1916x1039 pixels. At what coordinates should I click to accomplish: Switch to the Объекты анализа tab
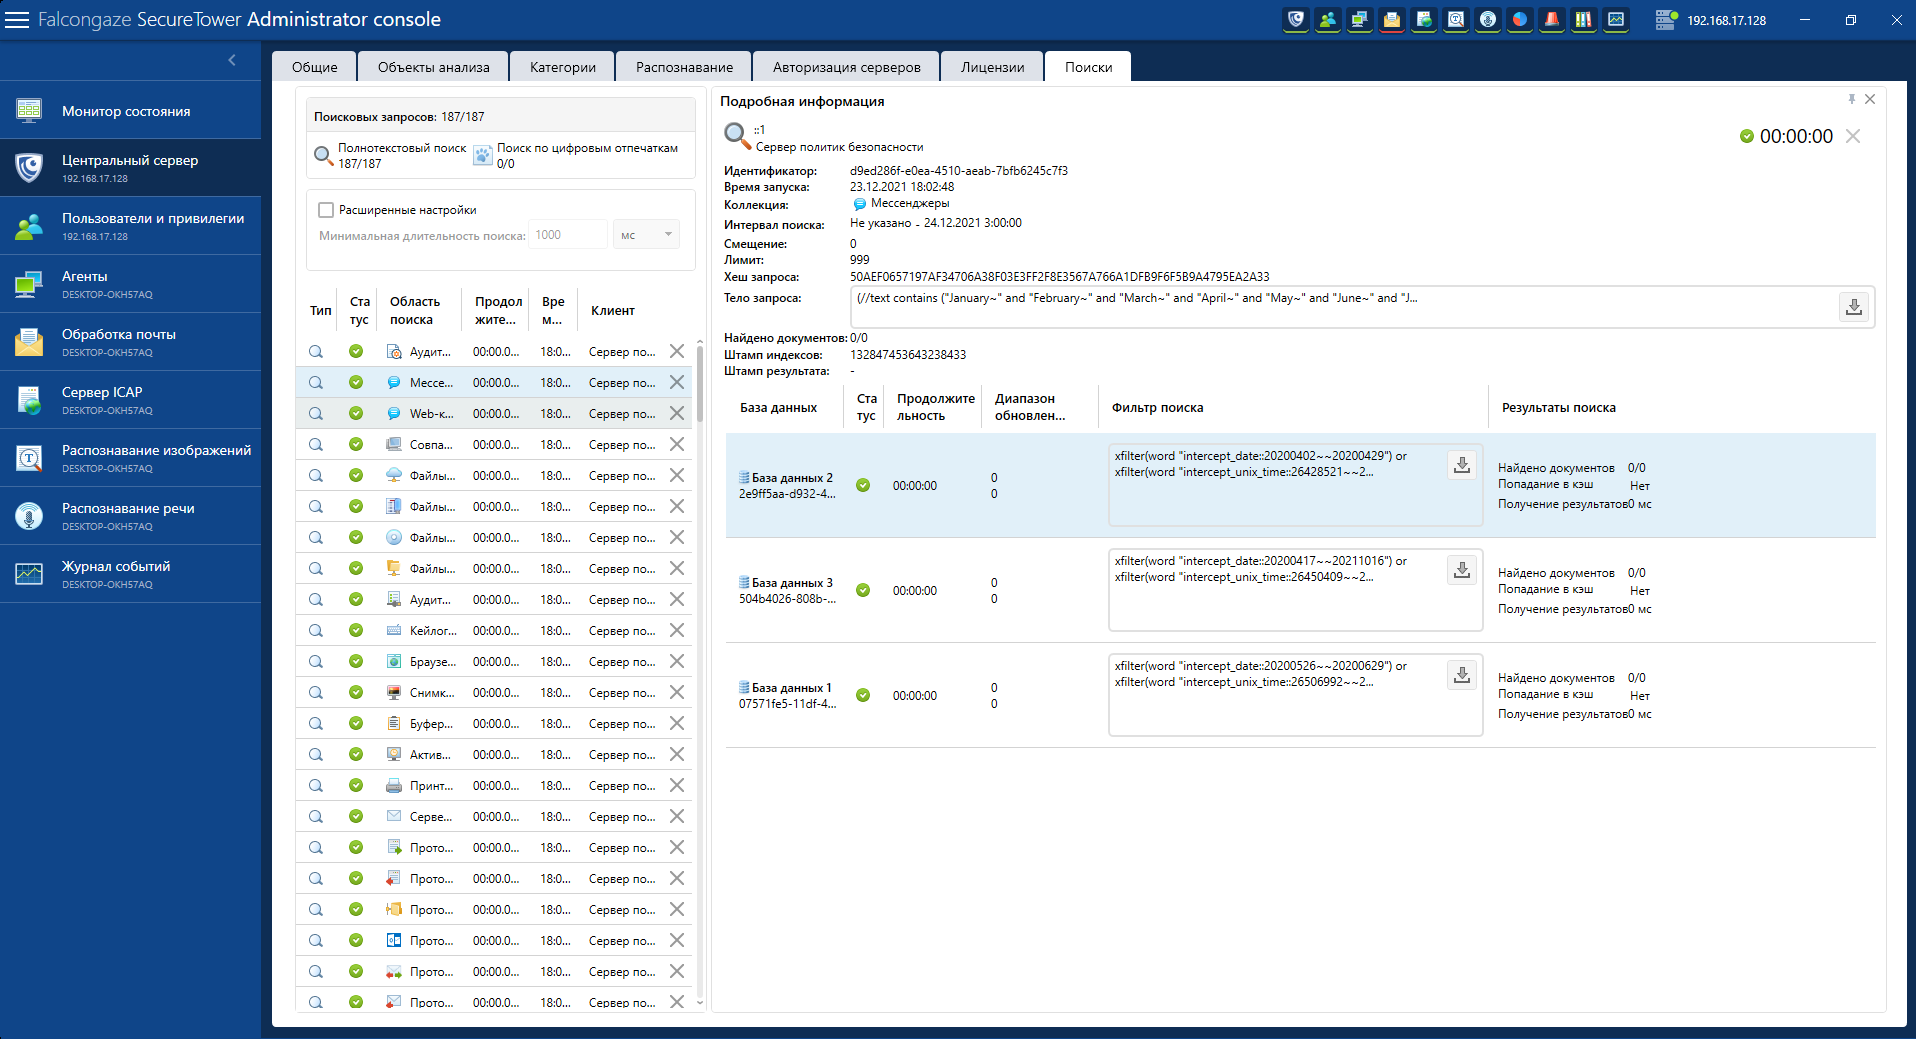(x=433, y=67)
